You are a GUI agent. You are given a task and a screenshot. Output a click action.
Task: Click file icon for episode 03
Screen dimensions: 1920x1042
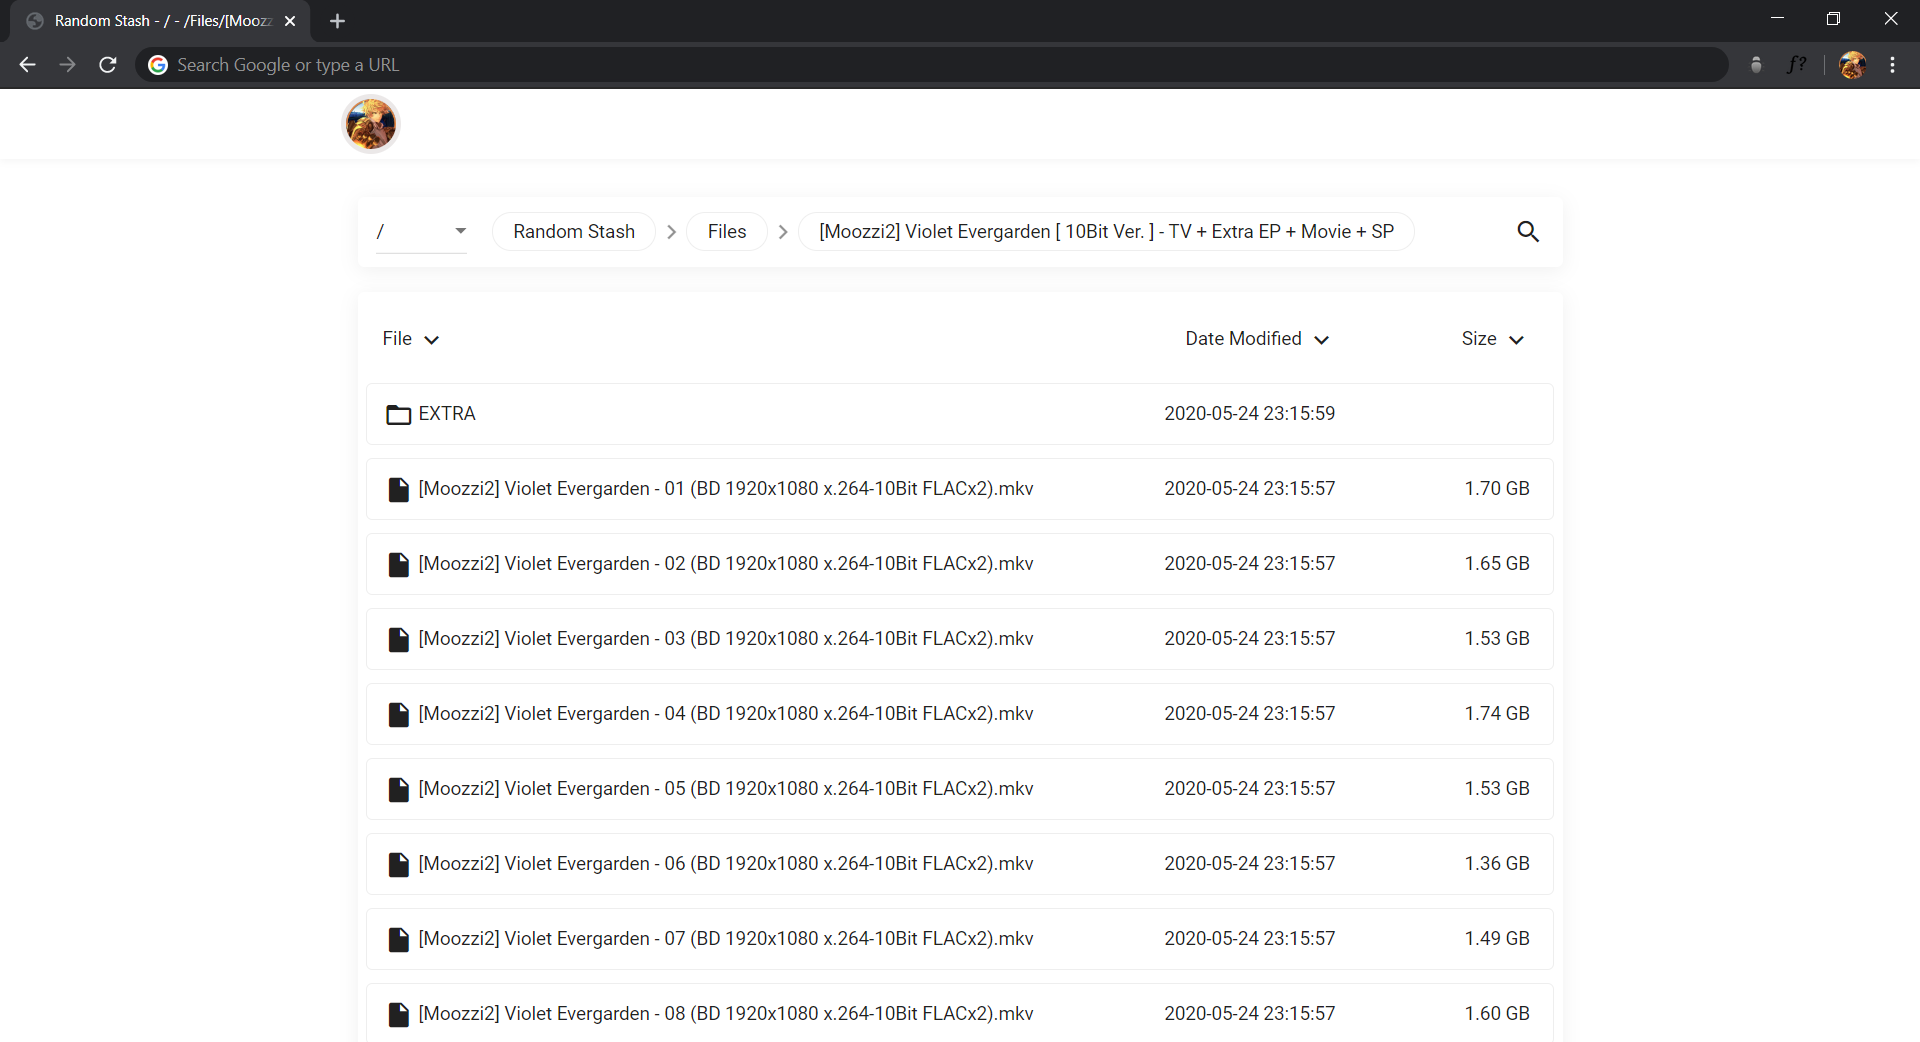pos(399,639)
